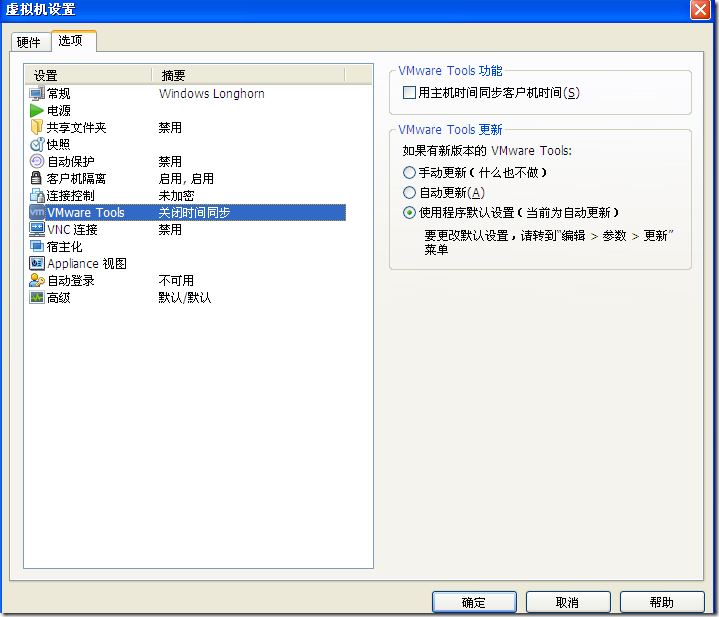
Task: Confirm with the 确定 button
Action: pos(474,602)
